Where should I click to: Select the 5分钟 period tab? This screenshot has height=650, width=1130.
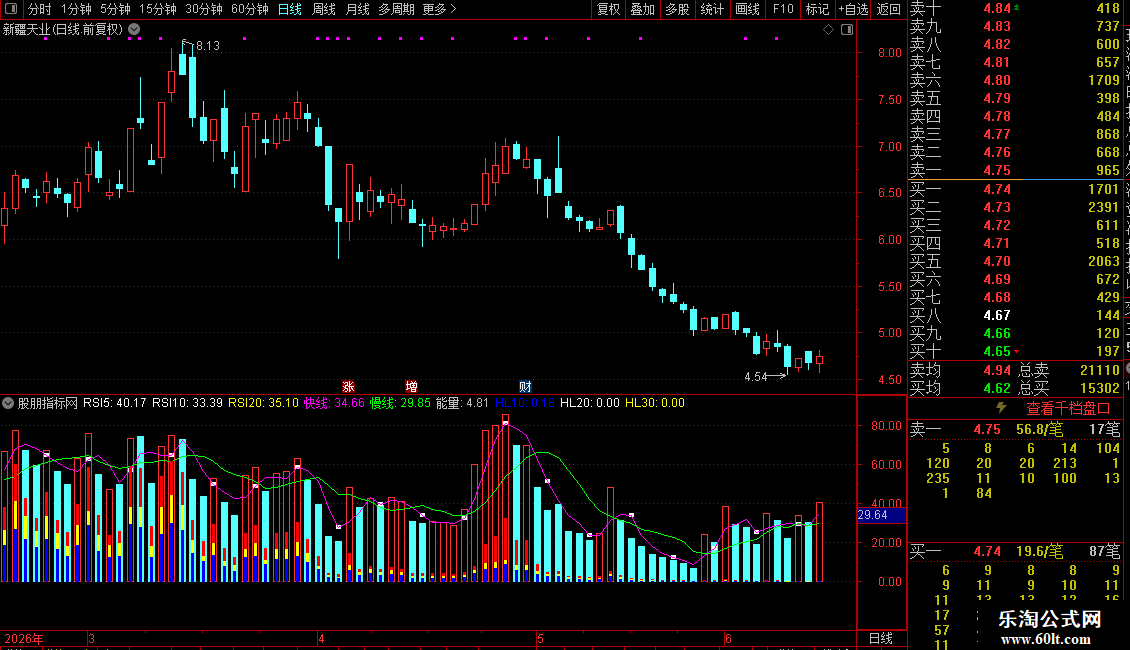(x=115, y=9)
